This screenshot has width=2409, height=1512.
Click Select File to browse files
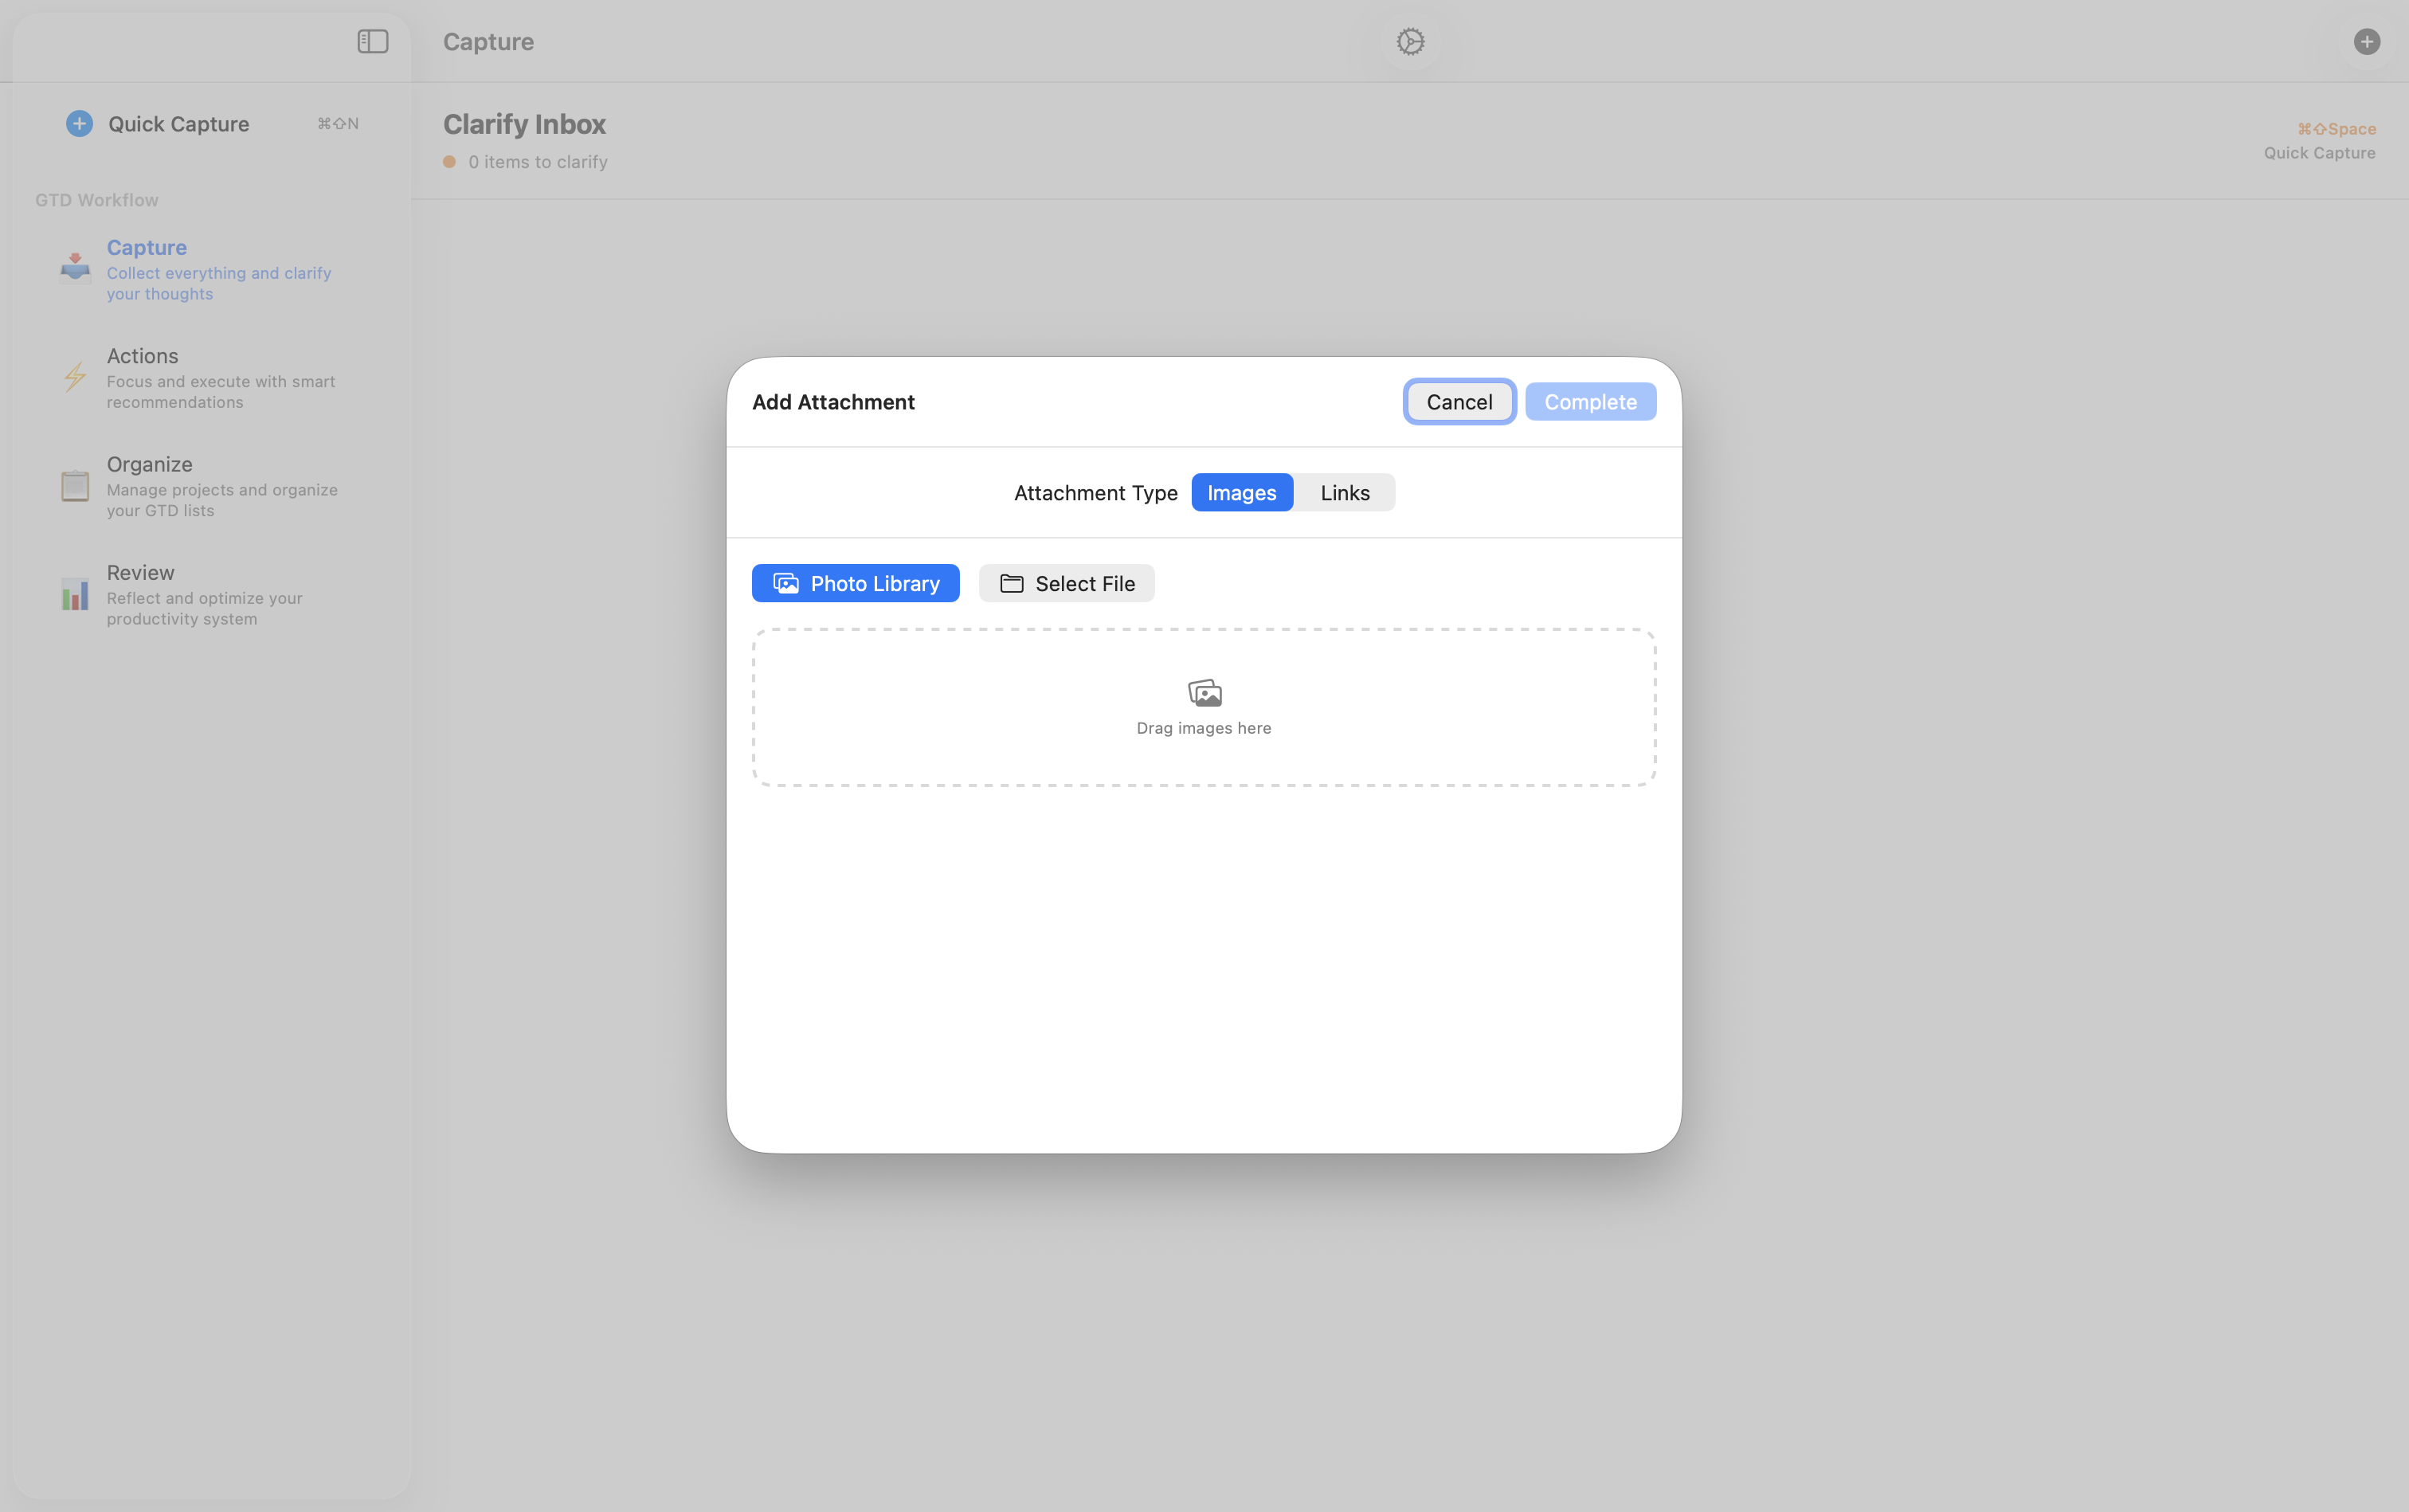1066,583
